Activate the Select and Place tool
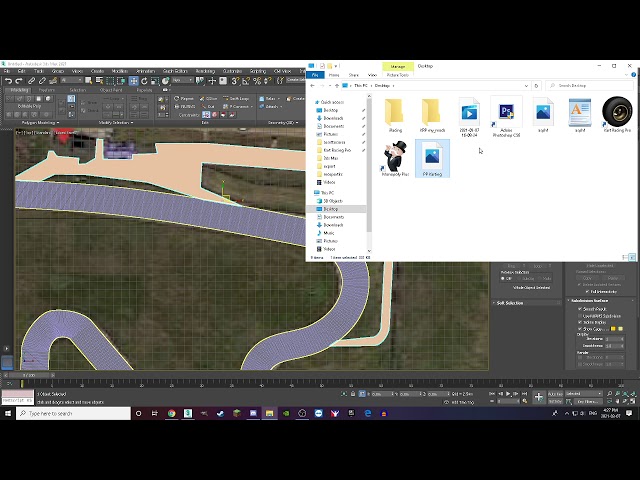640x480 pixels. [165, 81]
